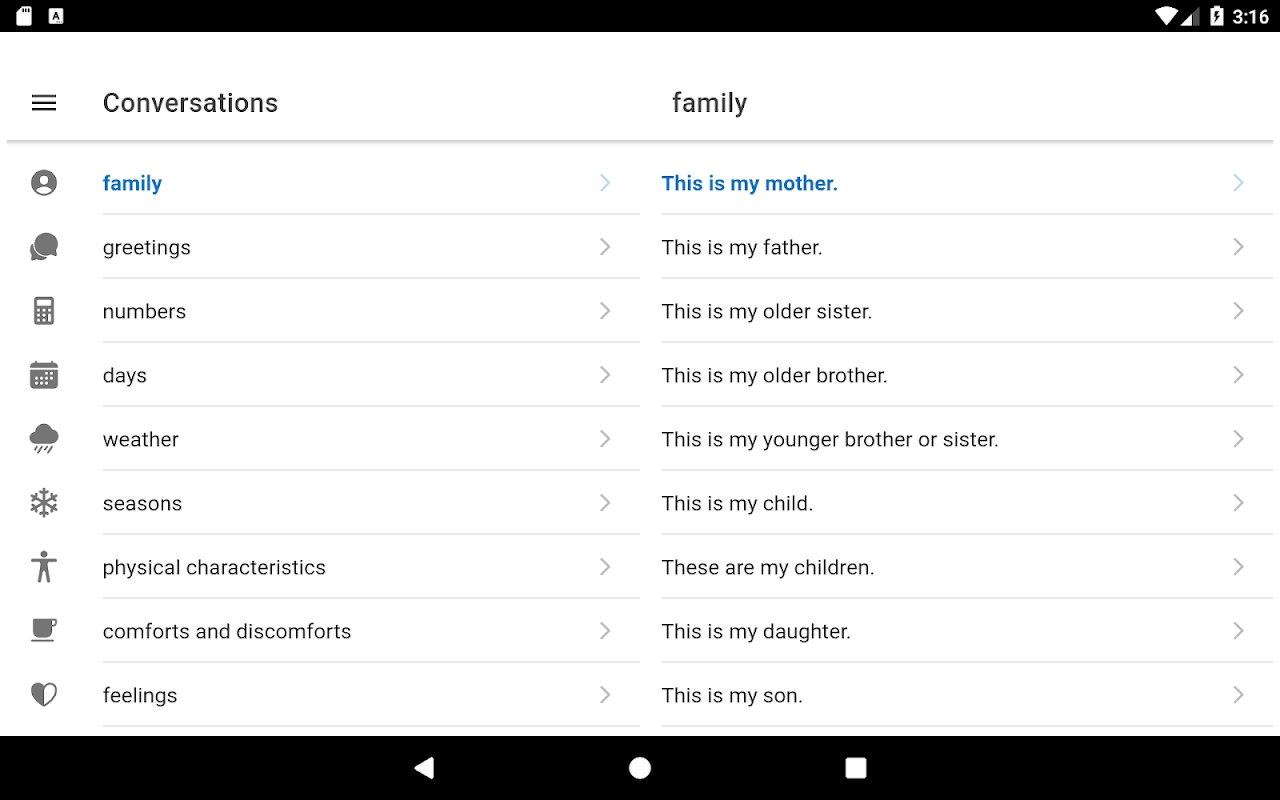1280x800 pixels.
Task: Tap the physical characteristics body icon
Action: [x=44, y=567]
